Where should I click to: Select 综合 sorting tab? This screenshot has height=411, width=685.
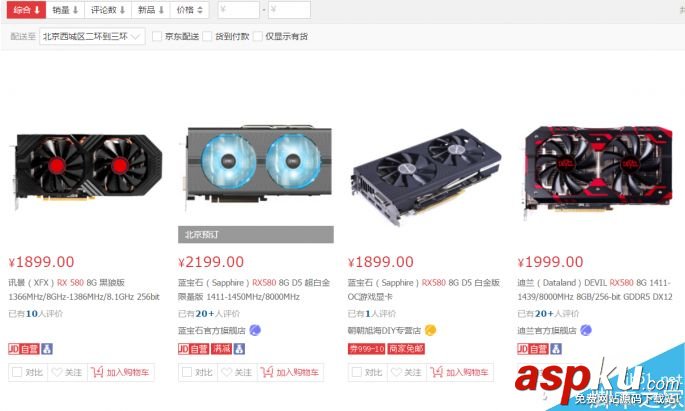point(26,10)
